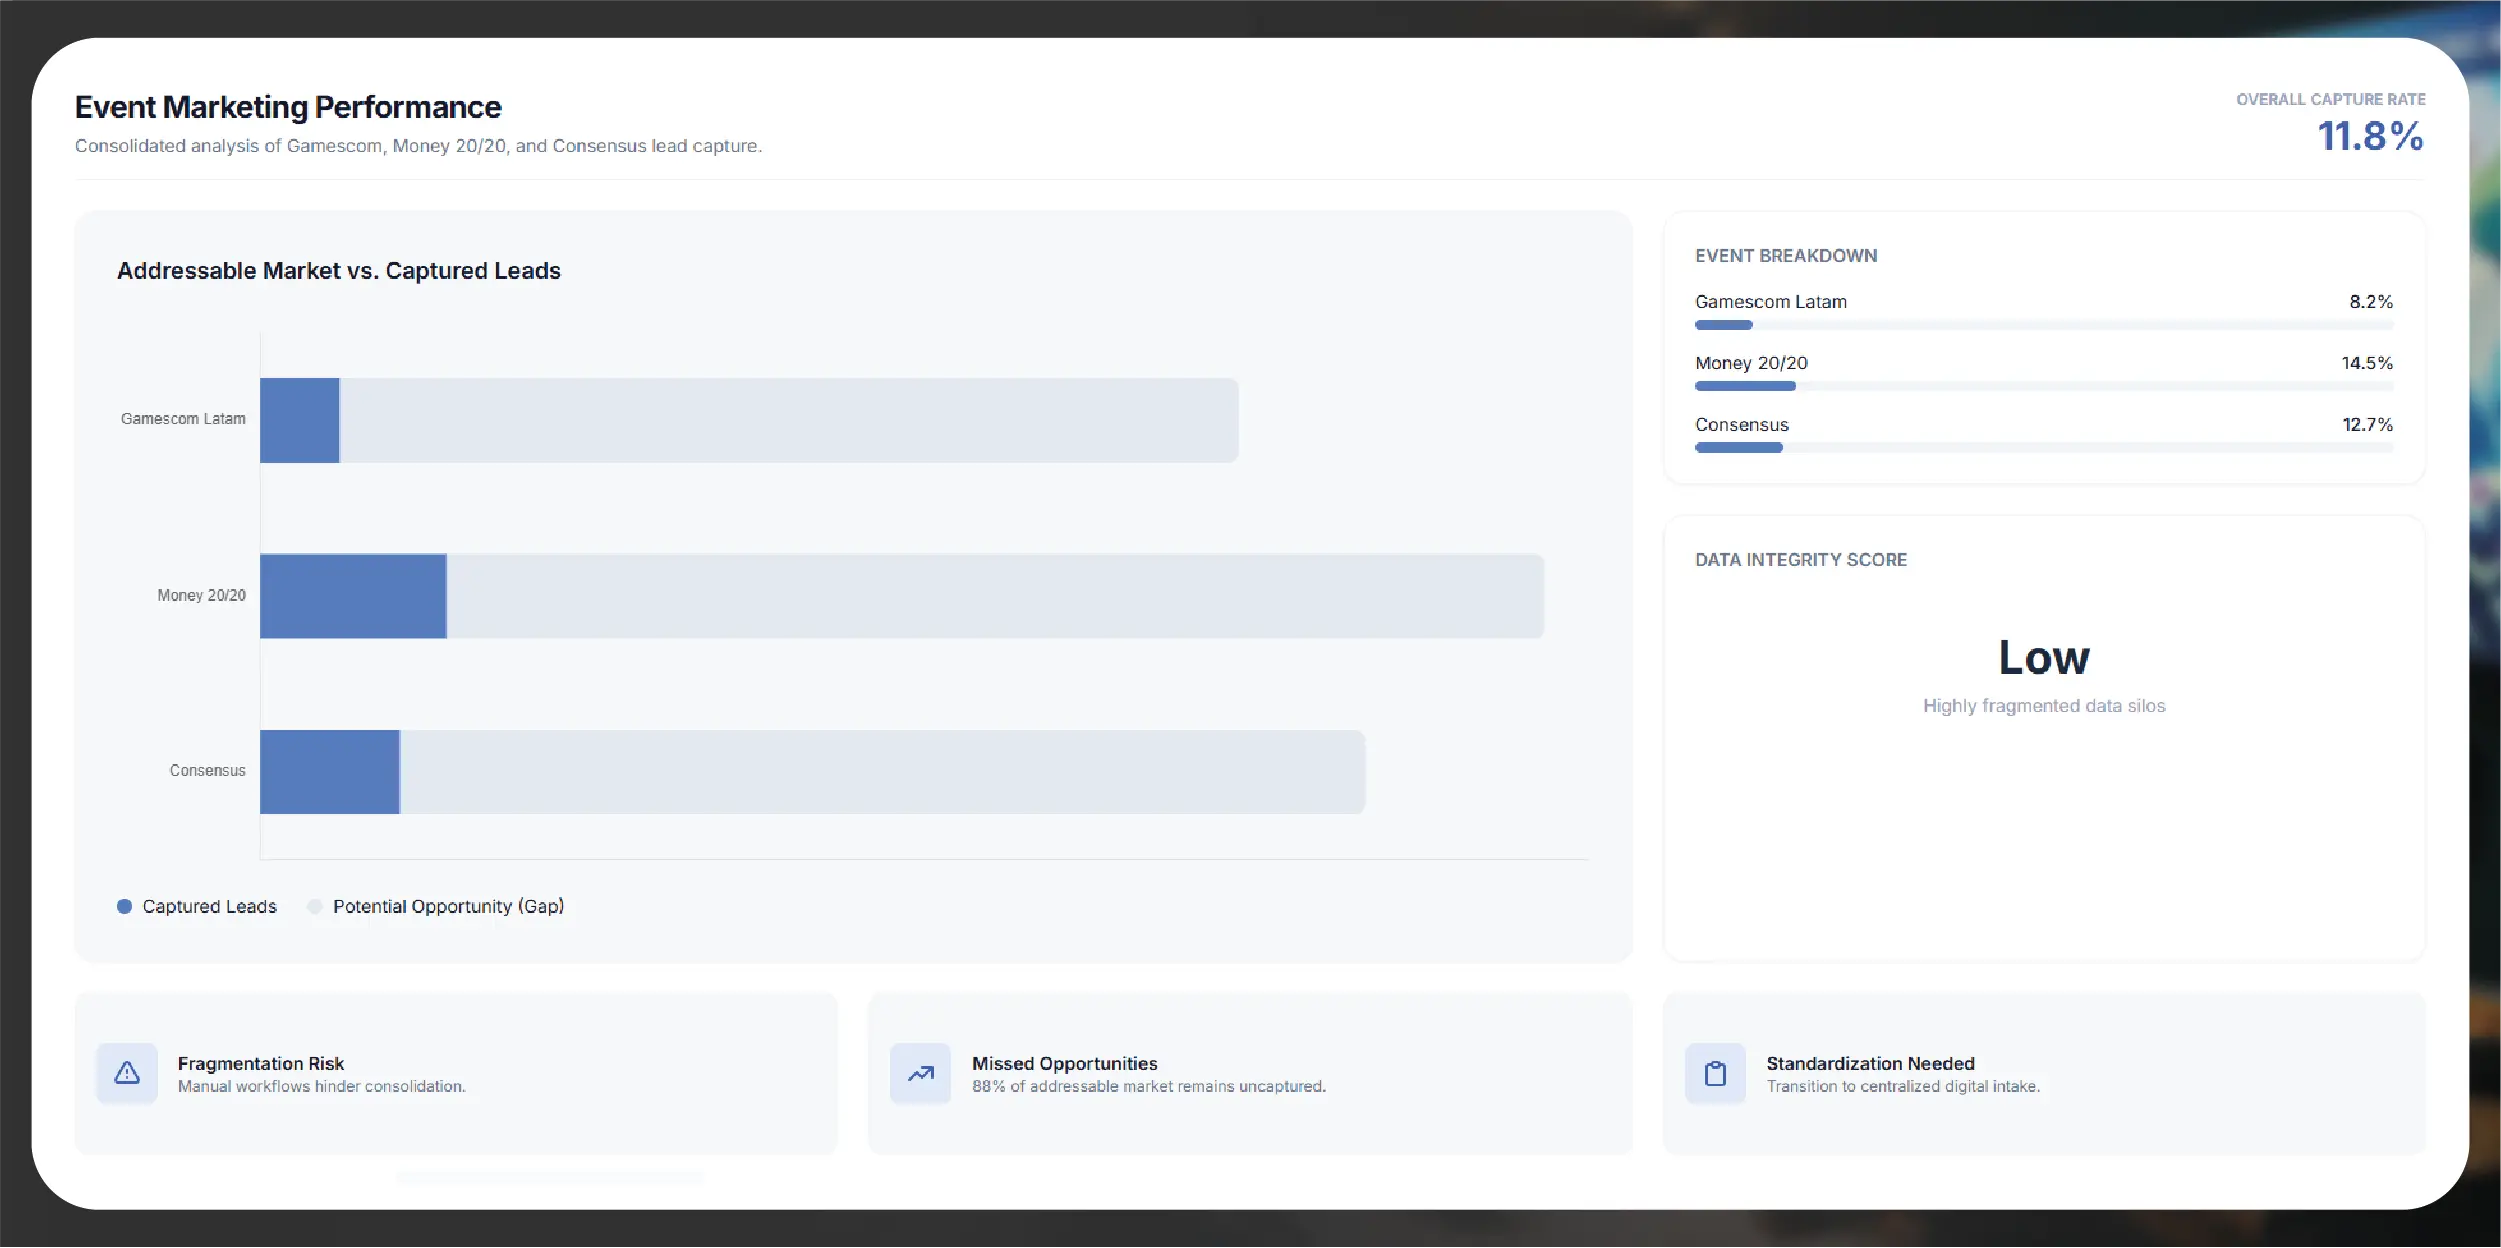Screen dimensions: 2501x1248
Task: Click the Consensus 12.7% progress bar
Action: tap(2044, 448)
